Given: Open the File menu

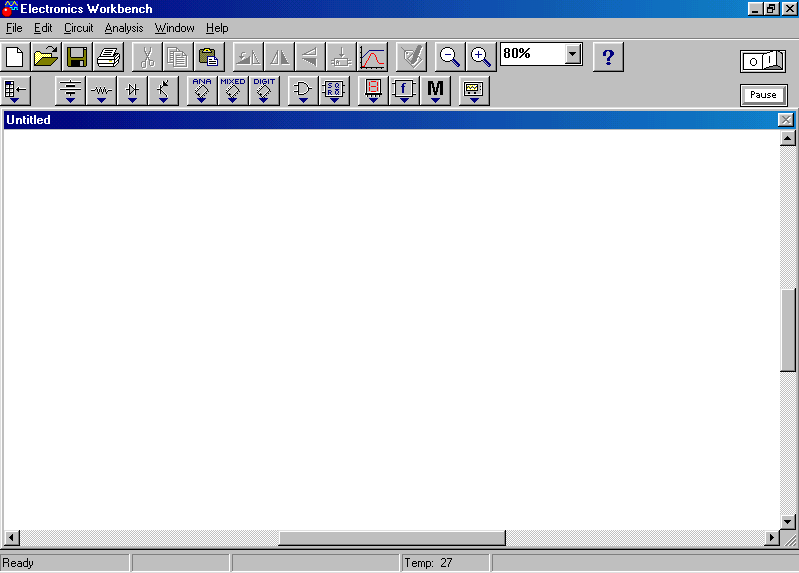Looking at the screenshot, I should [x=14, y=28].
